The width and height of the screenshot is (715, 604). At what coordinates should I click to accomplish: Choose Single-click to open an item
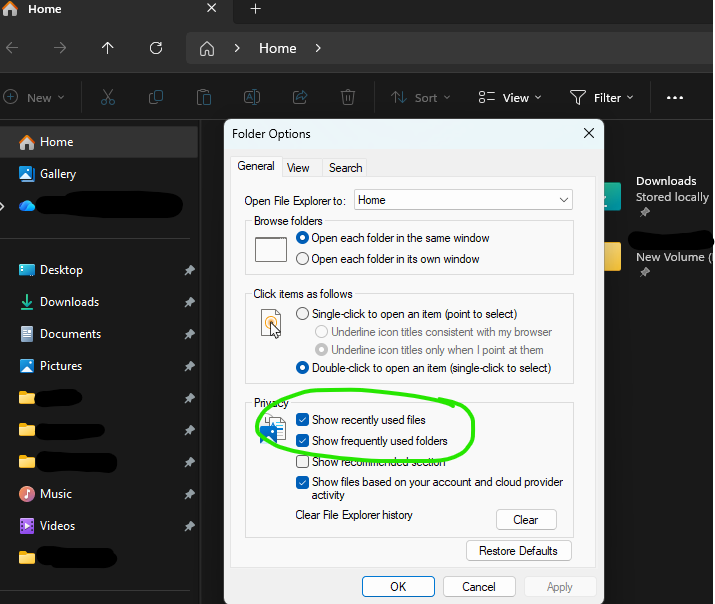coord(407,314)
